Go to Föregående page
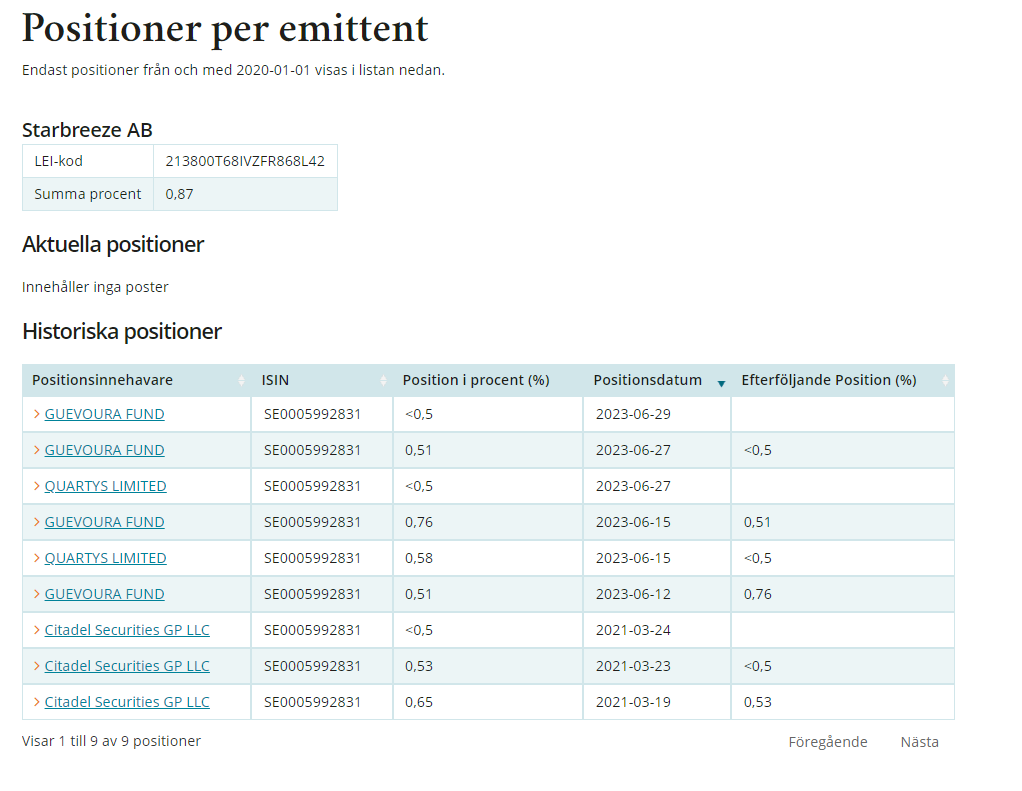 click(828, 742)
